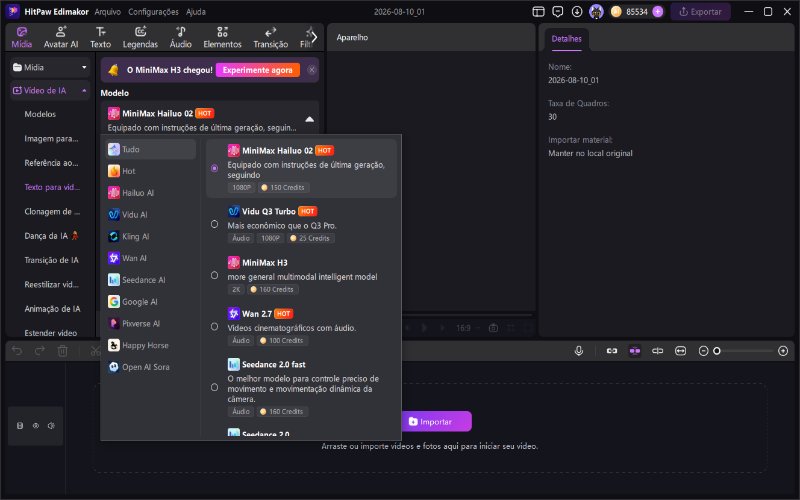Select the Wan 2.7 radio option

[x=214, y=327]
